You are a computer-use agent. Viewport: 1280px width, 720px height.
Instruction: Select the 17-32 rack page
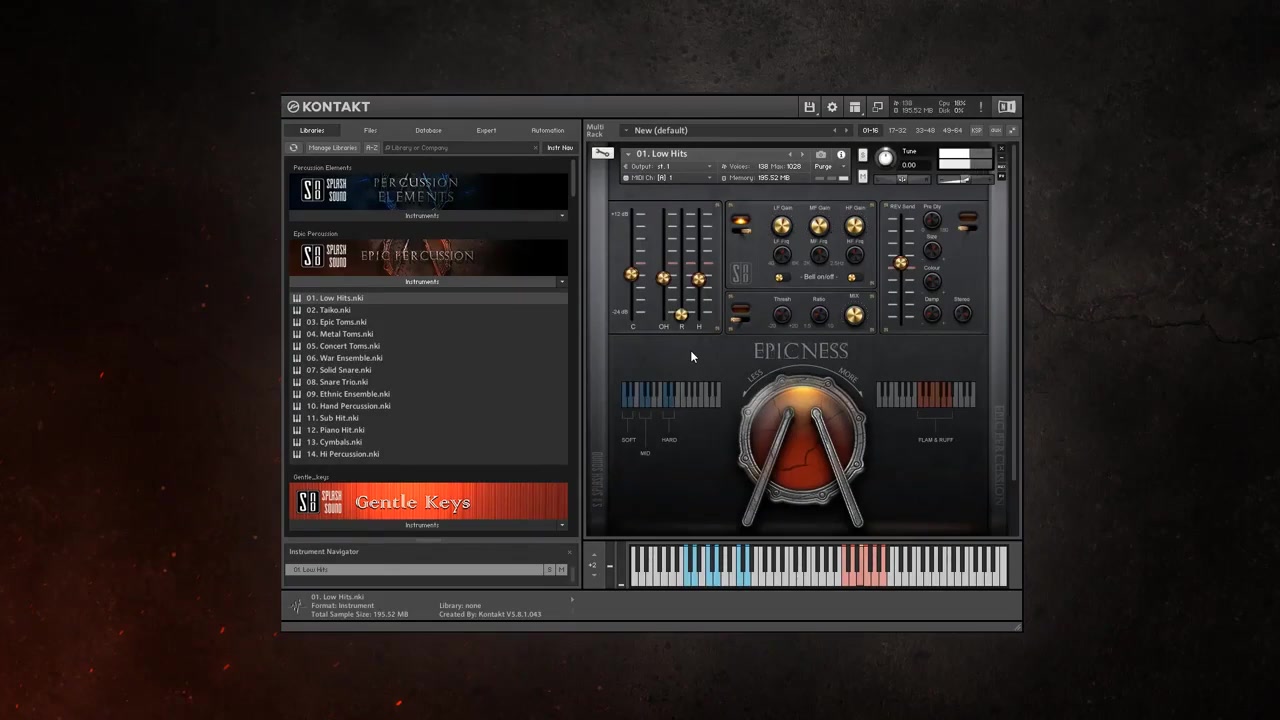(897, 131)
